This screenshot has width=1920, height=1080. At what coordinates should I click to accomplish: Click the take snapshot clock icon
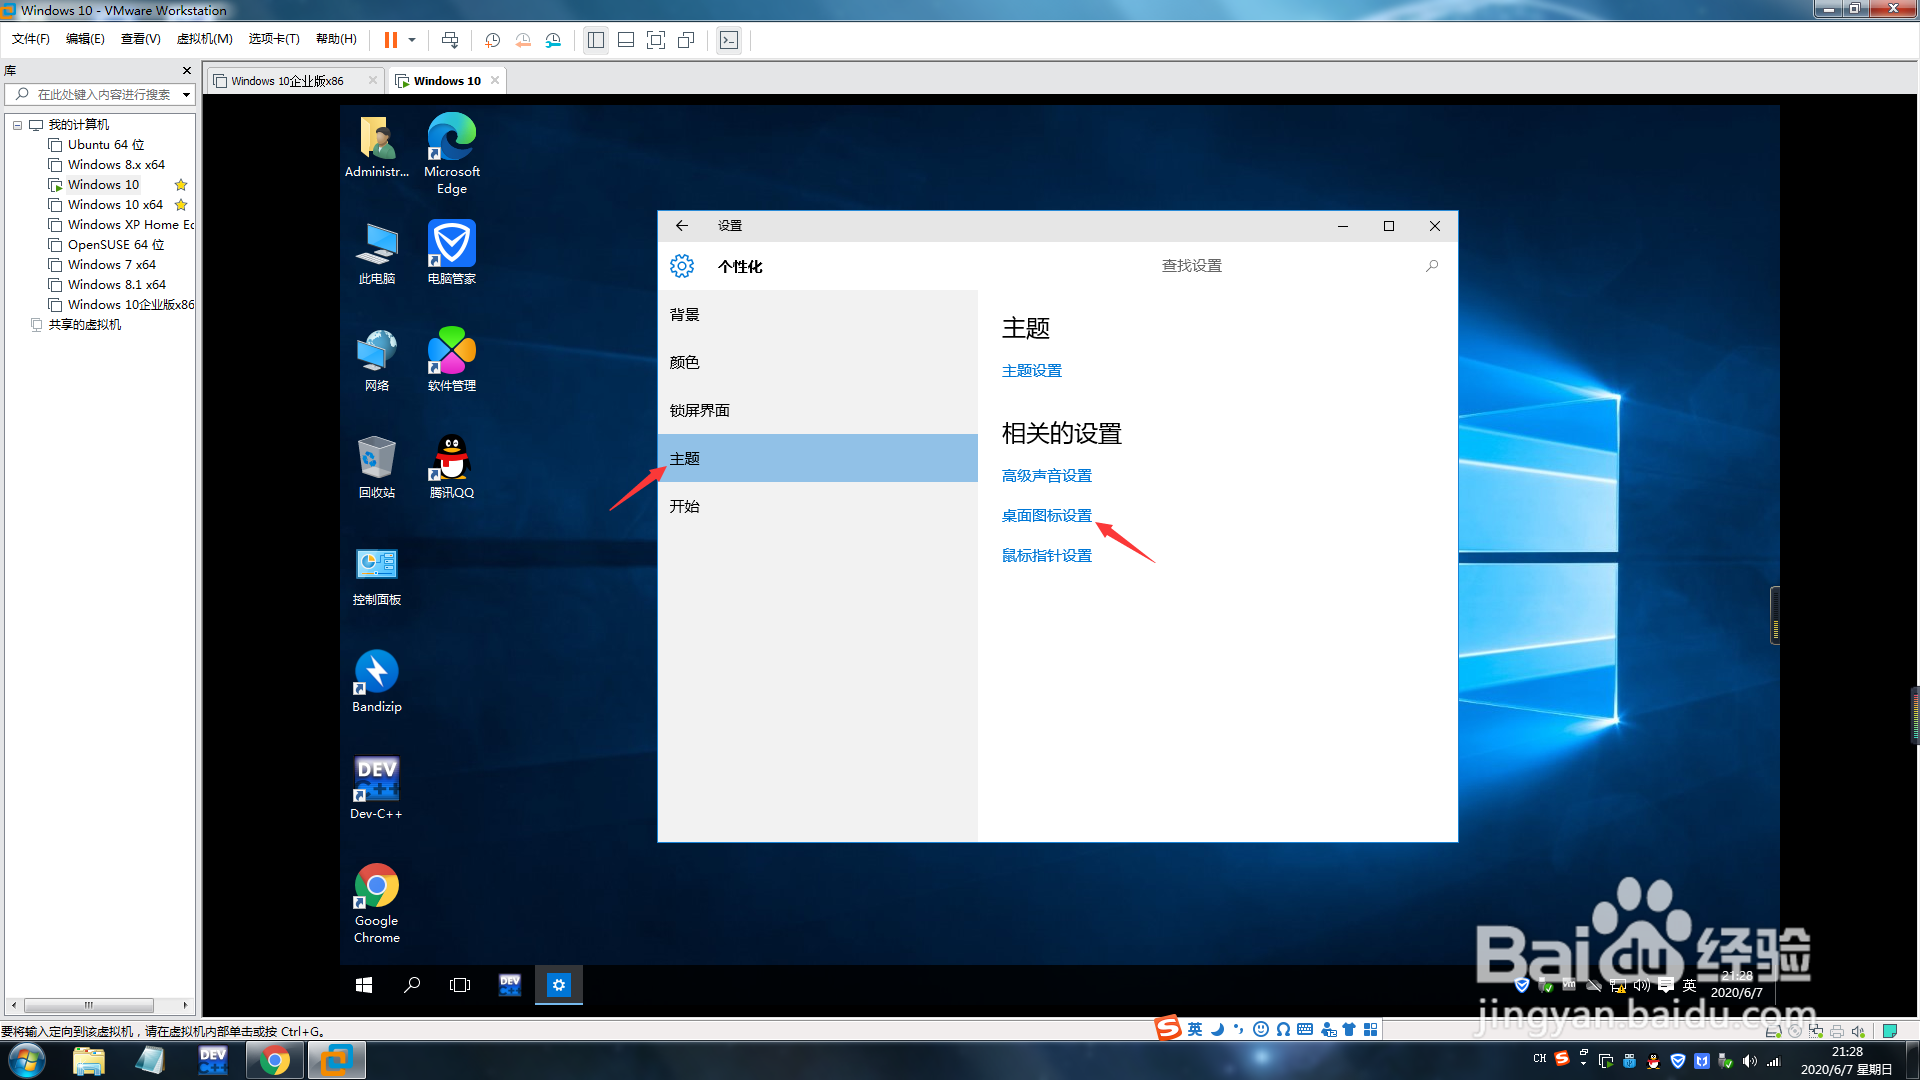[x=492, y=40]
